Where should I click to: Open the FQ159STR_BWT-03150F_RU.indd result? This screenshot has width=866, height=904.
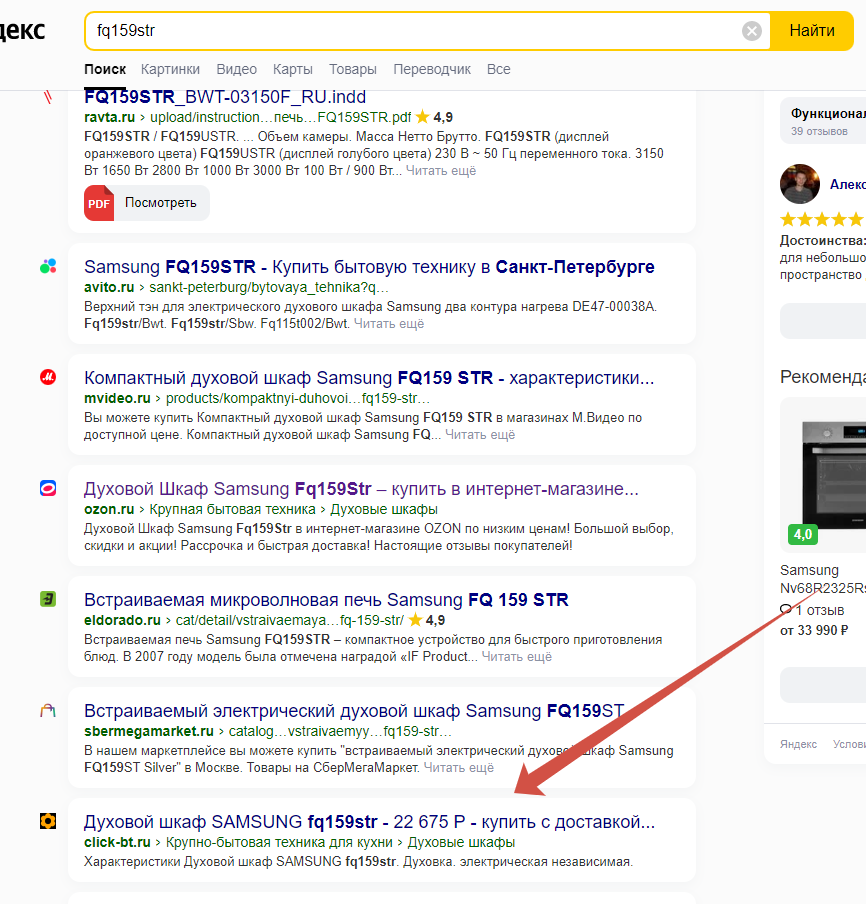point(225,97)
